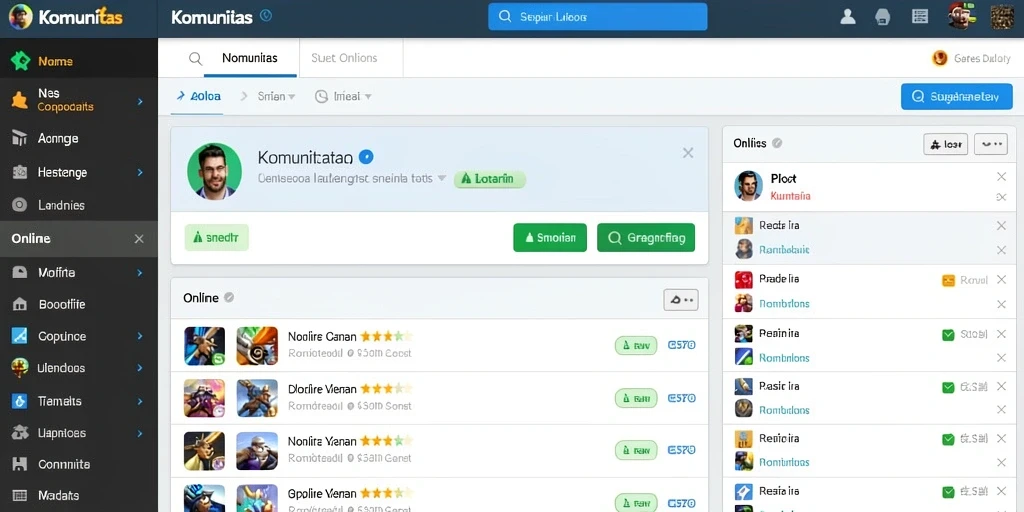This screenshot has height=512, width=1024.
Task: Click the user profile icon in header
Action: (x=848, y=17)
